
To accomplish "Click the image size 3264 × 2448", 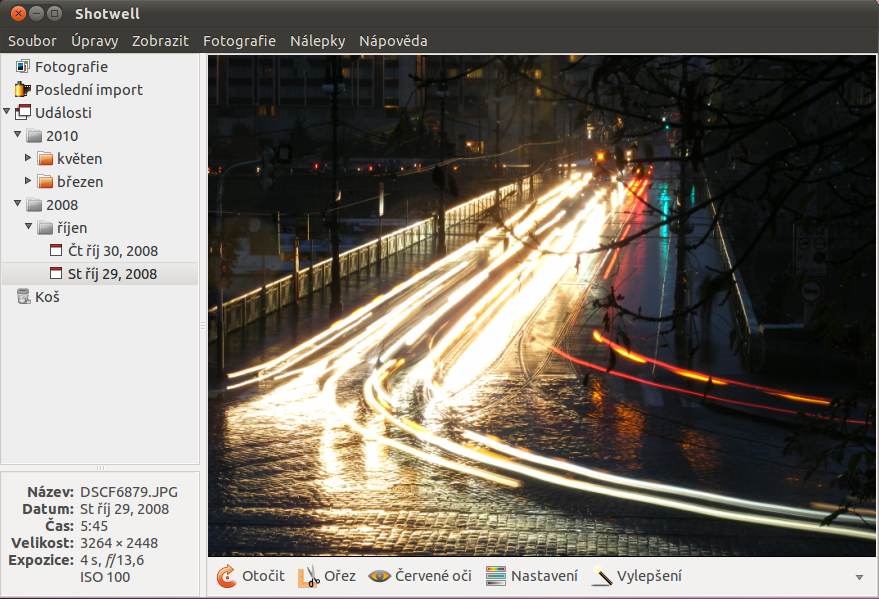I will 119,543.
